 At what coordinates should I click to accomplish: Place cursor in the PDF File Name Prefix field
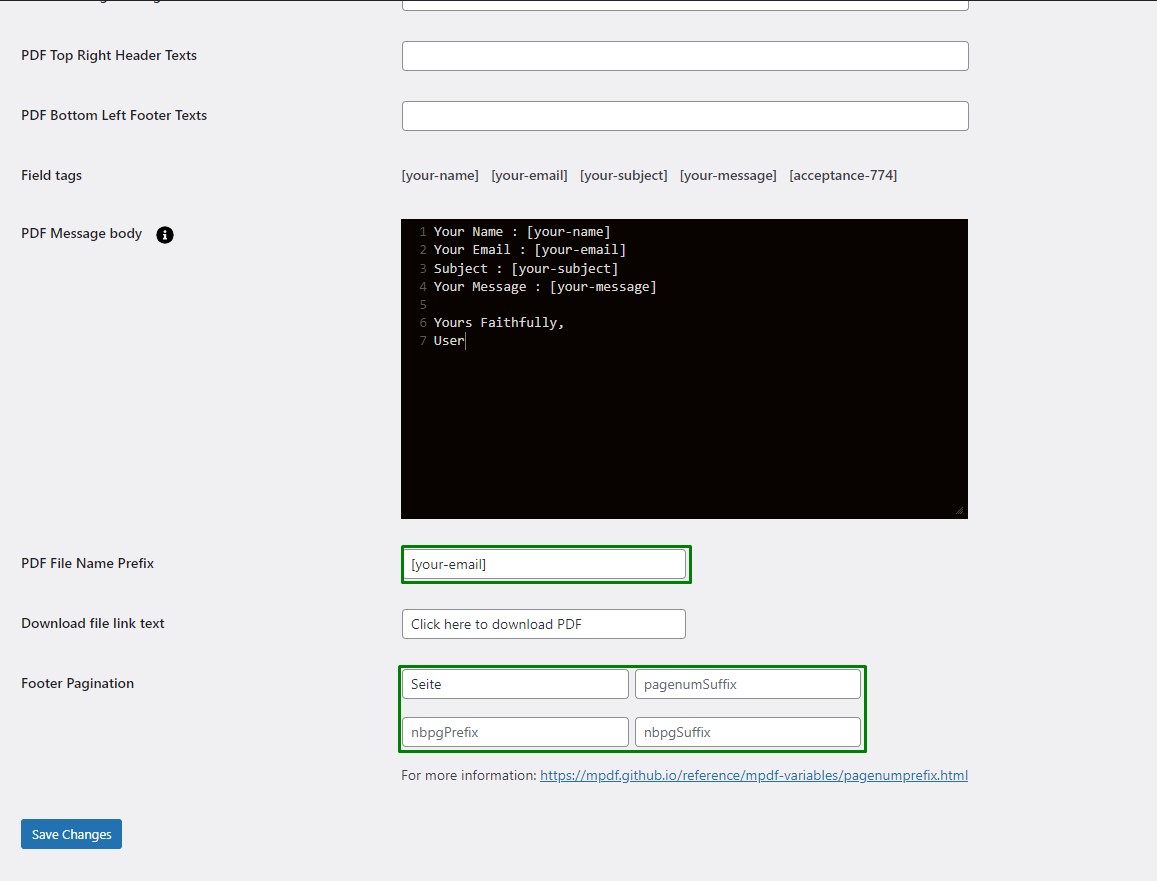point(543,564)
